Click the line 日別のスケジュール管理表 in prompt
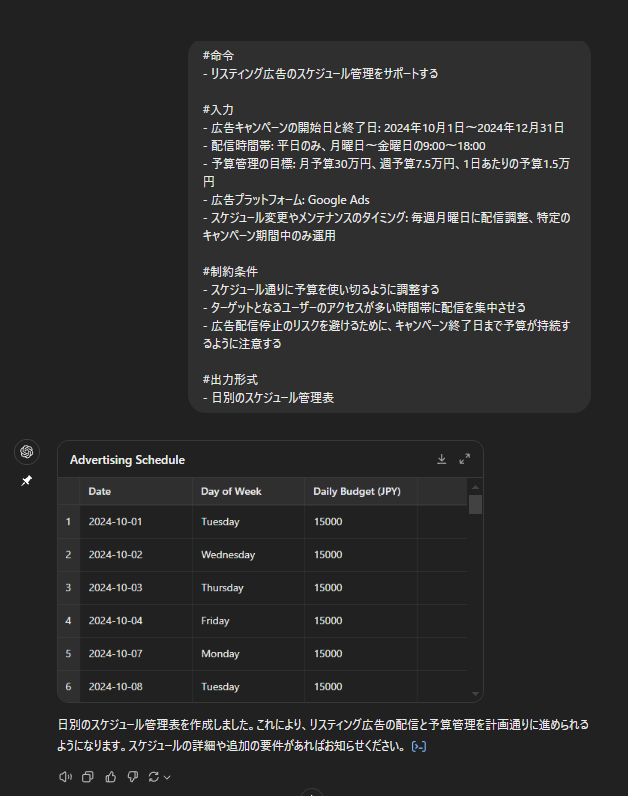This screenshot has height=796, width=628. coord(269,397)
